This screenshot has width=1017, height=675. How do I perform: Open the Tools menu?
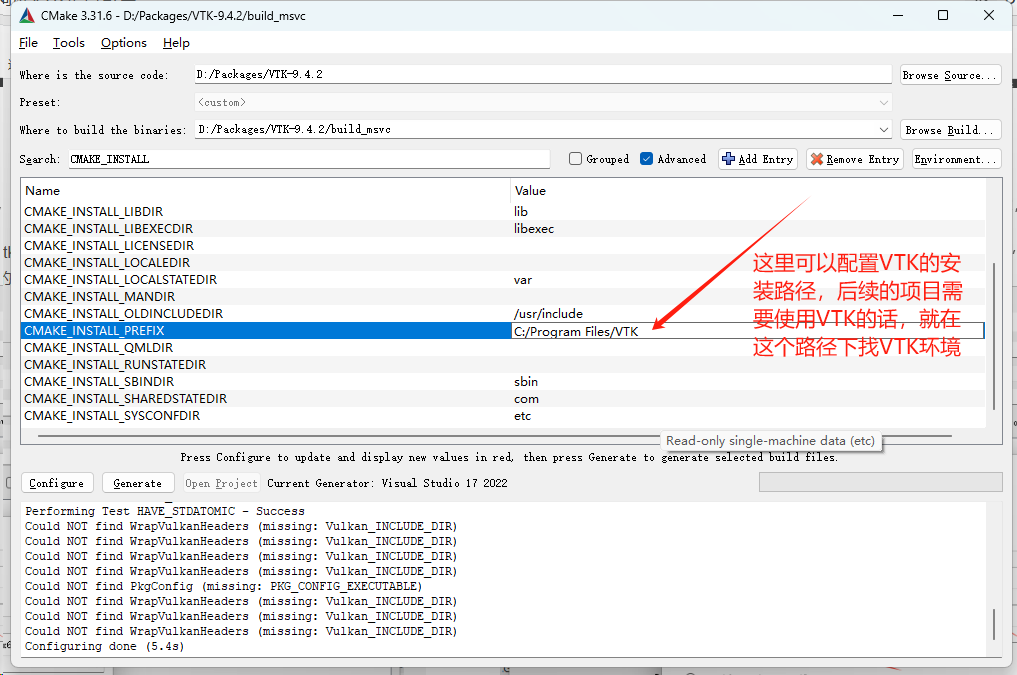tap(69, 43)
